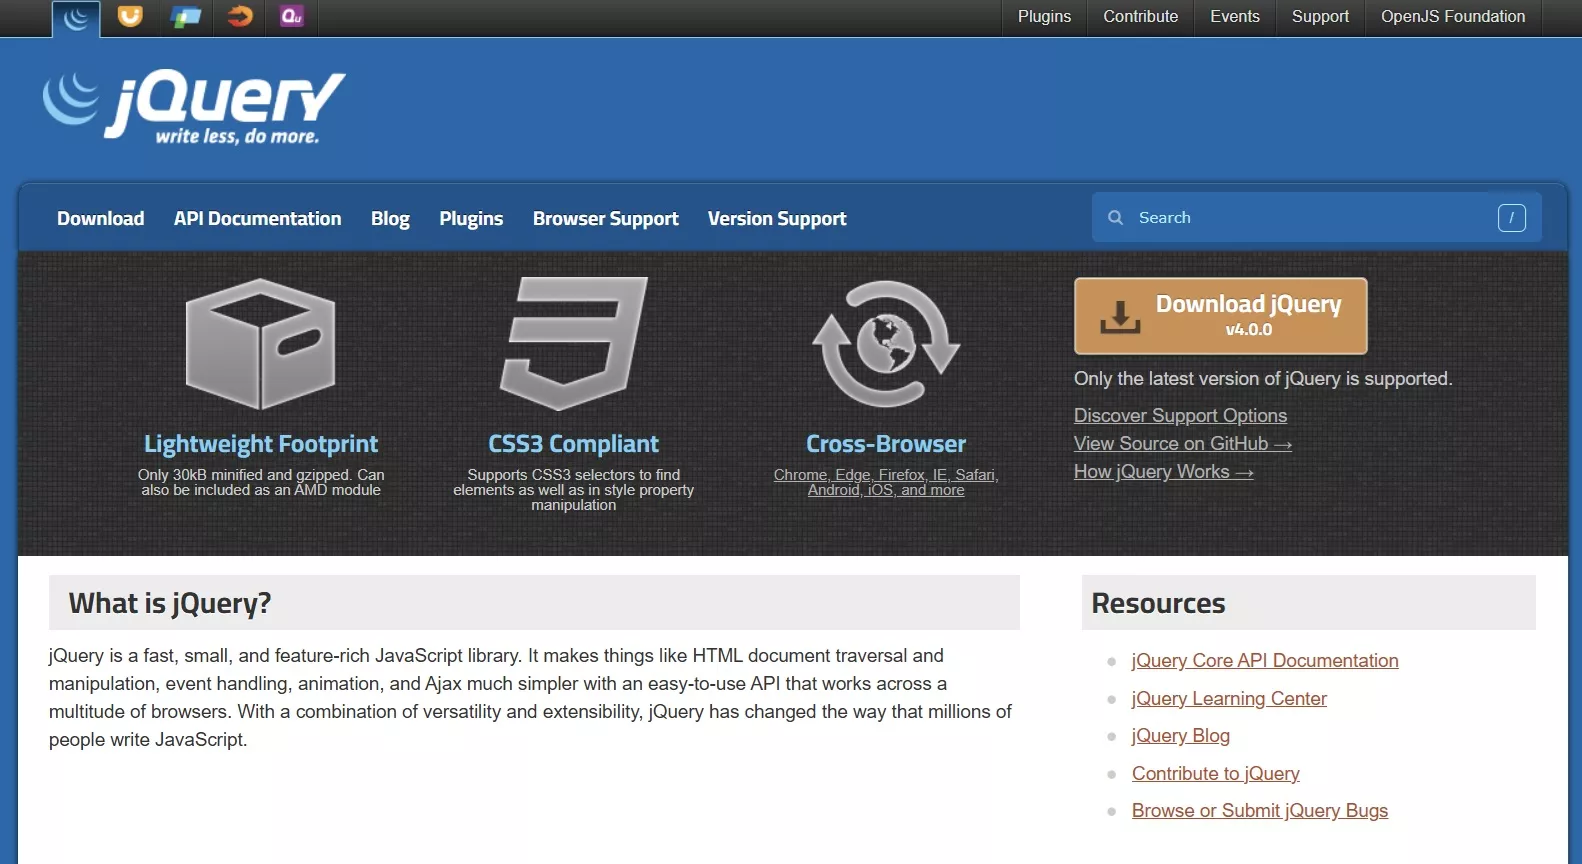Image resolution: width=1582 pixels, height=864 pixels.
Task: Open Contribute to jQuery link
Action: [x=1216, y=774]
